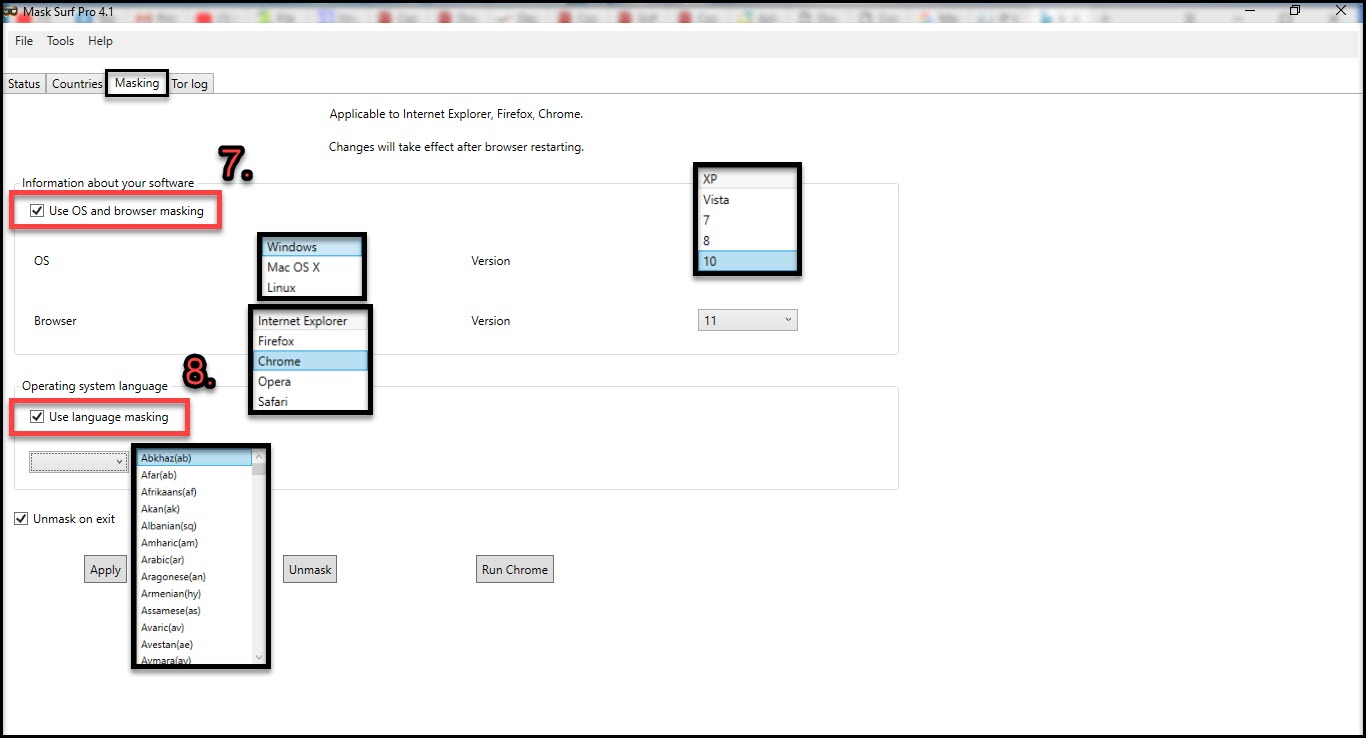Viewport: 1366px width, 738px height.
Task: Select Chrome in browser list
Action: click(x=311, y=361)
